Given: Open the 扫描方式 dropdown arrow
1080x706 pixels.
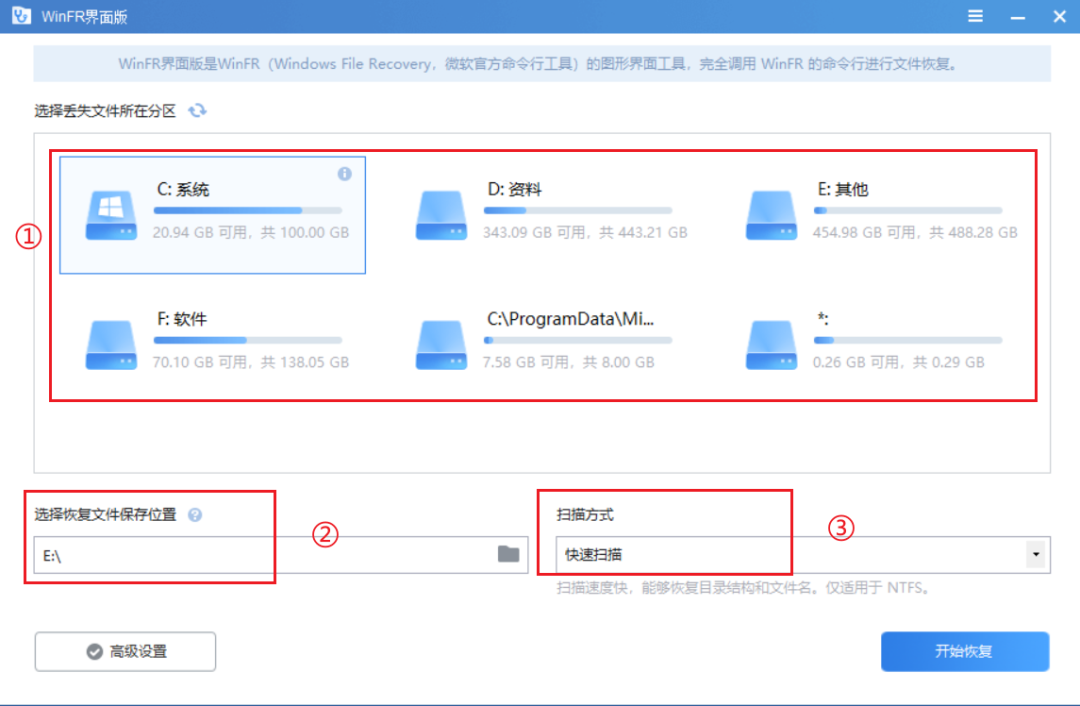Looking at the screenshot, I should coord(1035,554).
